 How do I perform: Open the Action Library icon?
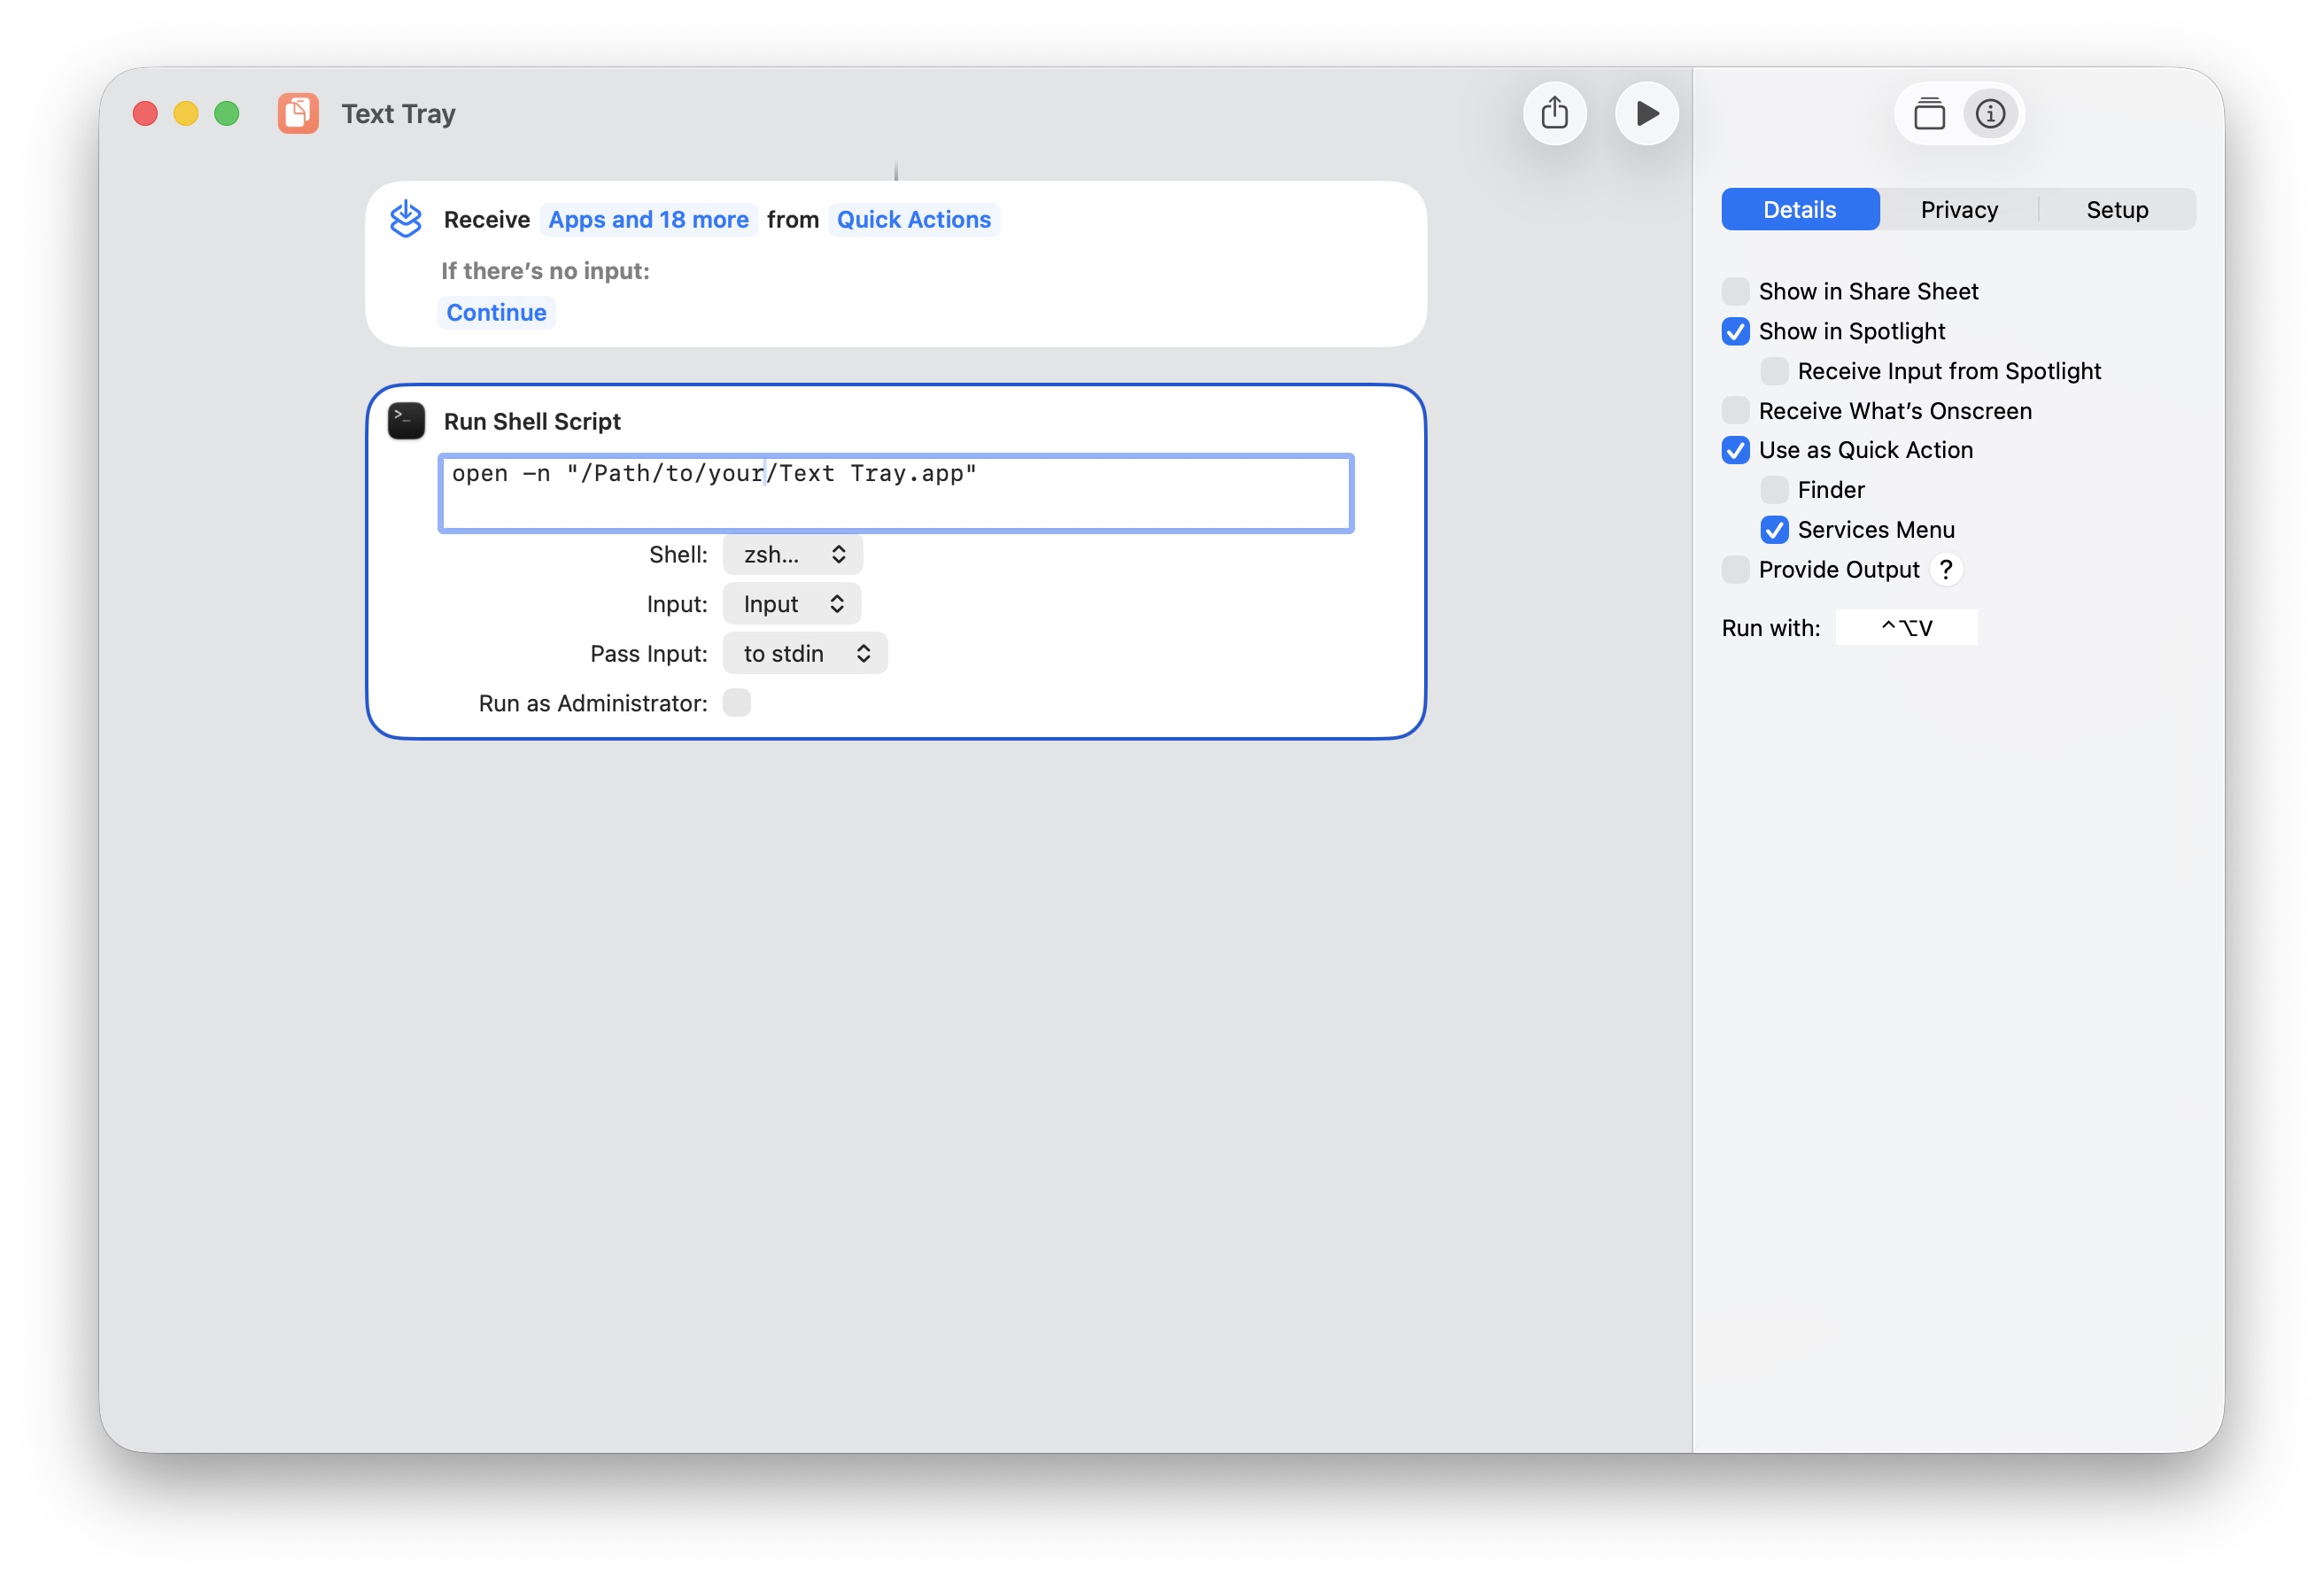pyautogui.click(x=1929, y=113)
